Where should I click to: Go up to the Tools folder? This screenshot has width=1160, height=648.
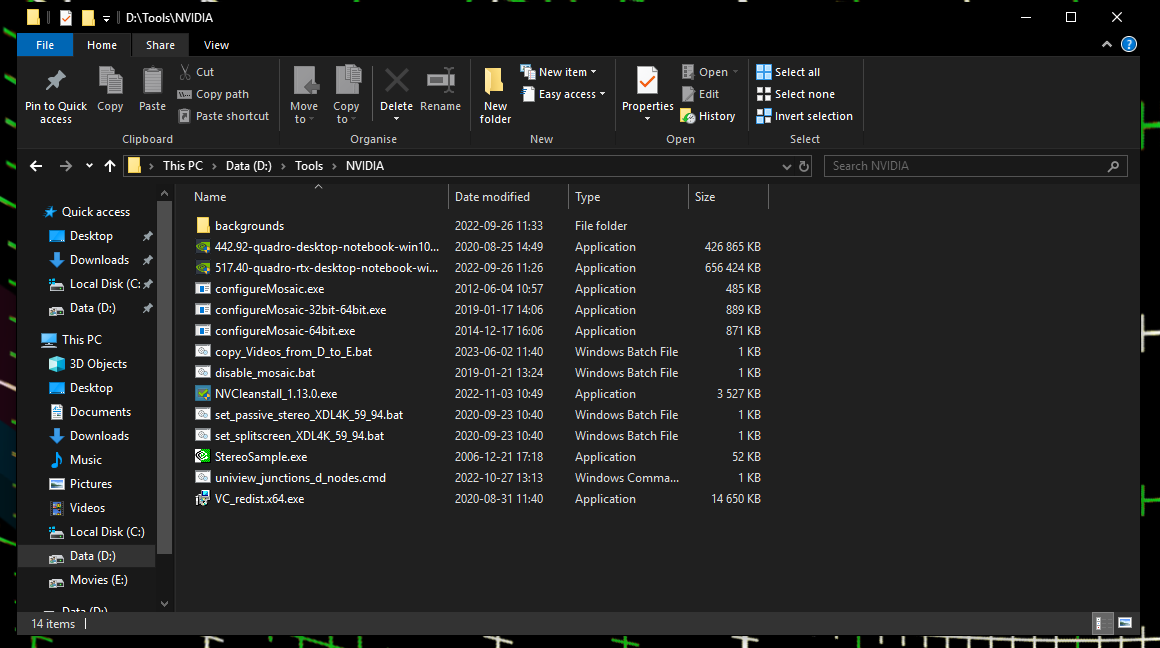pos(109,166)
